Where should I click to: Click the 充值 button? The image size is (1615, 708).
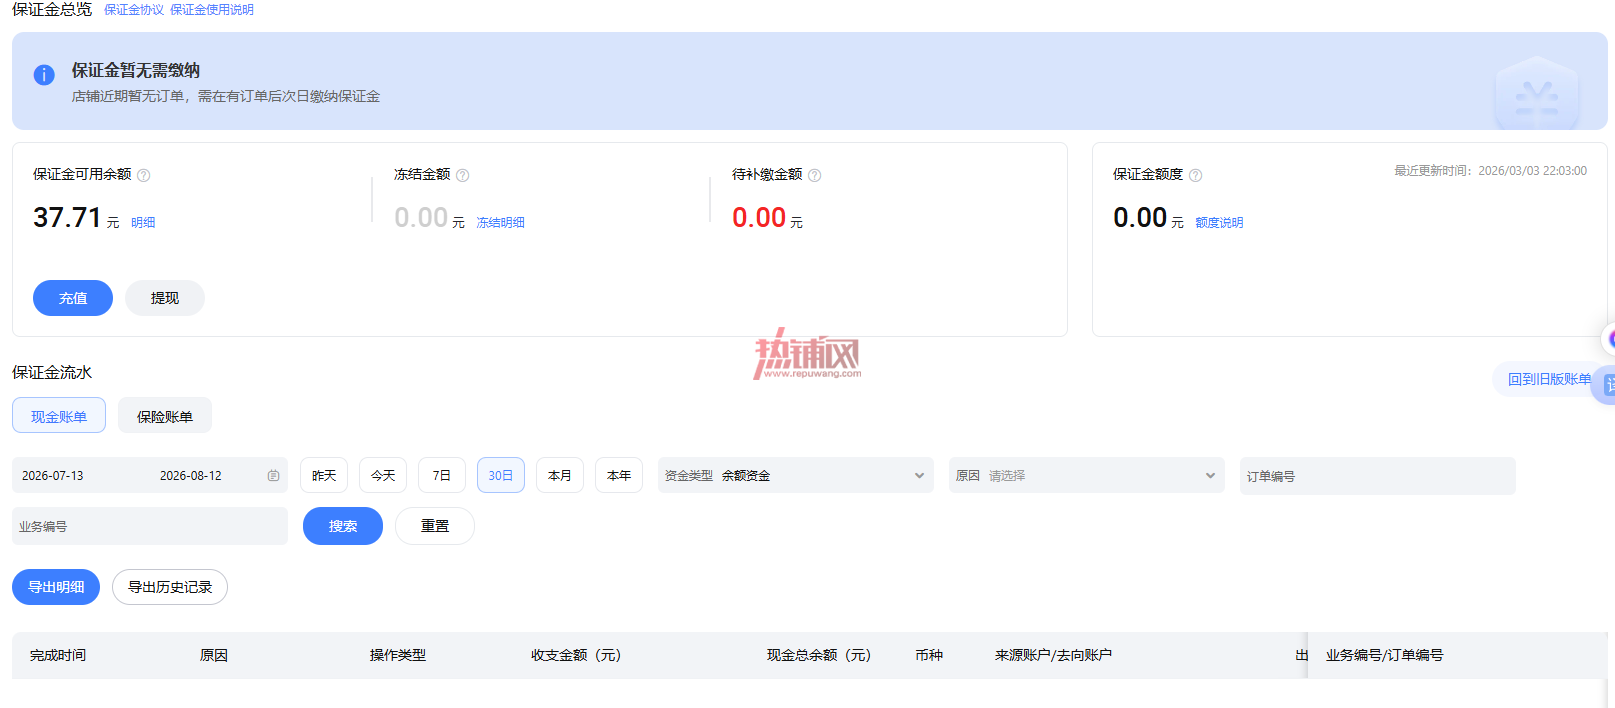(x=73, y=298)
